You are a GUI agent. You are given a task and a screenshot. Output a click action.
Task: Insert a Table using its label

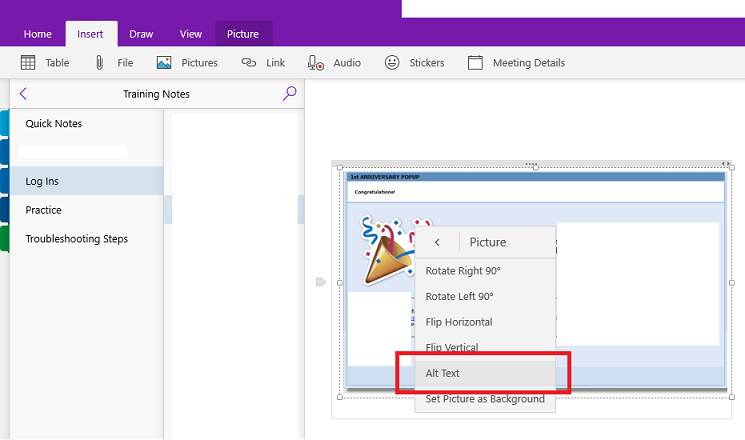[57, 63]
